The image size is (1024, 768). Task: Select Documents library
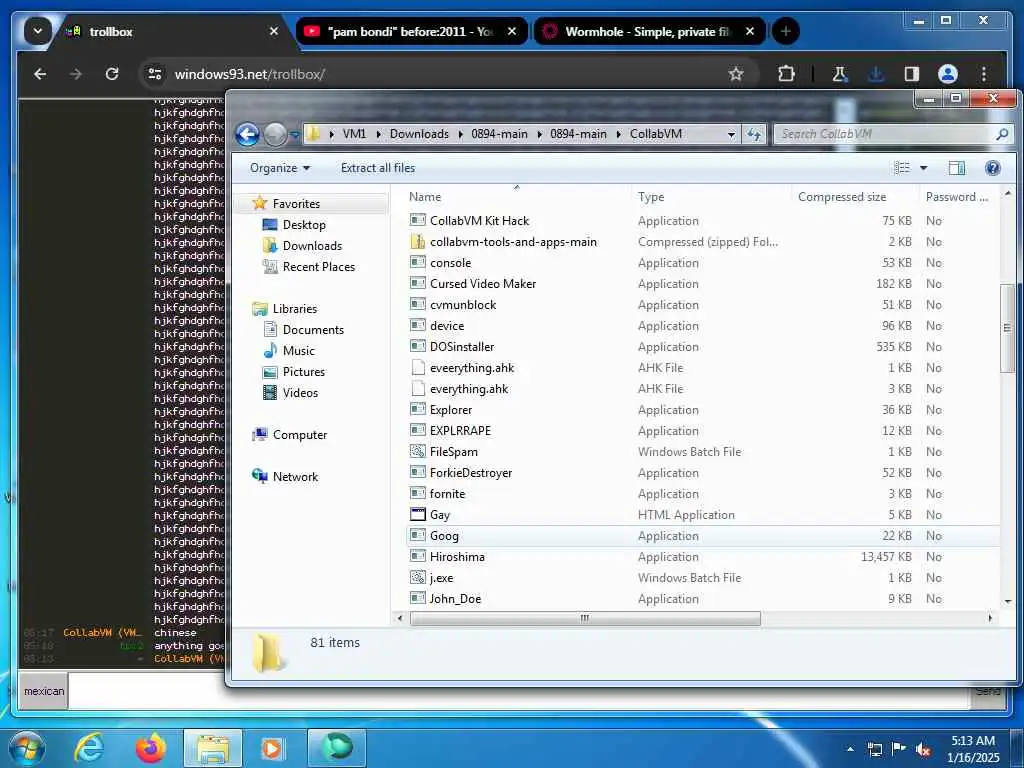click(x=303, y=330)
